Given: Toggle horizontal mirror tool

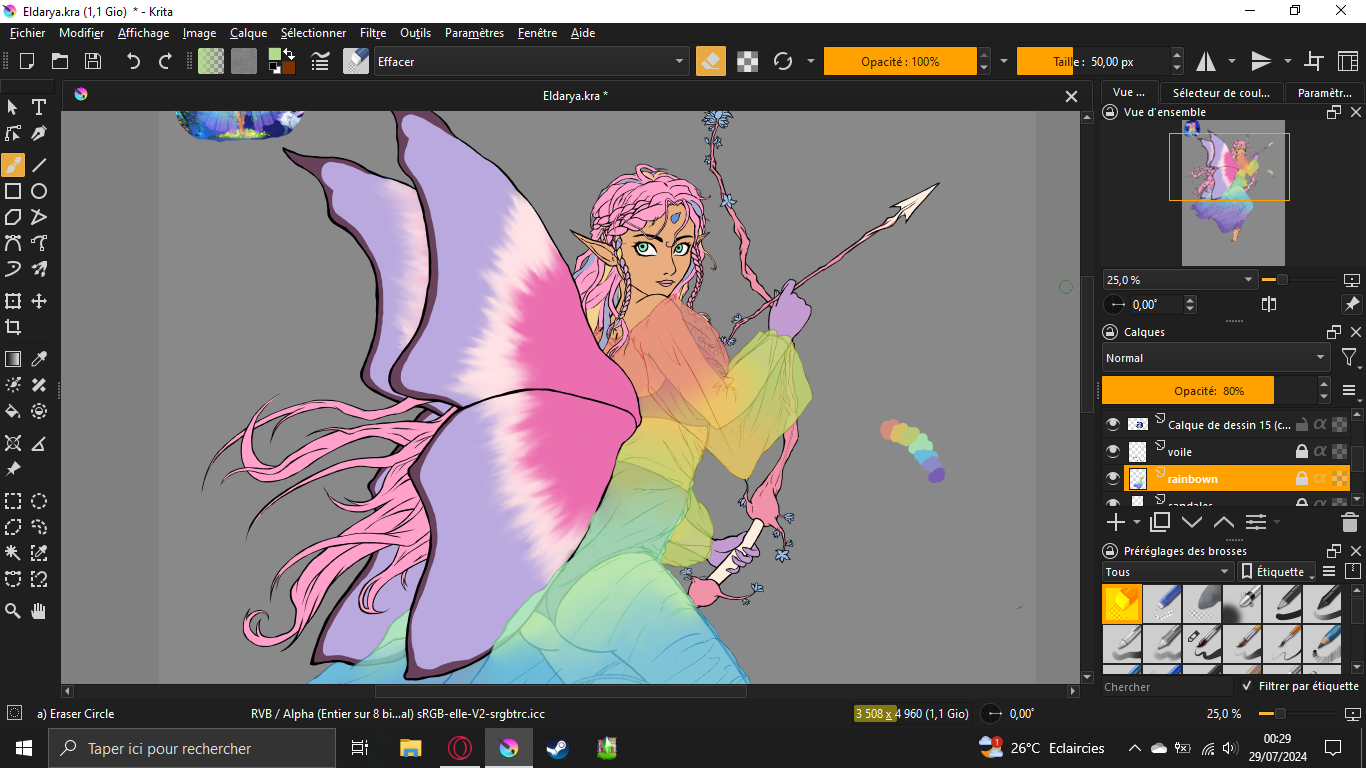Looking at the screenshot, I should [1206, 61].
